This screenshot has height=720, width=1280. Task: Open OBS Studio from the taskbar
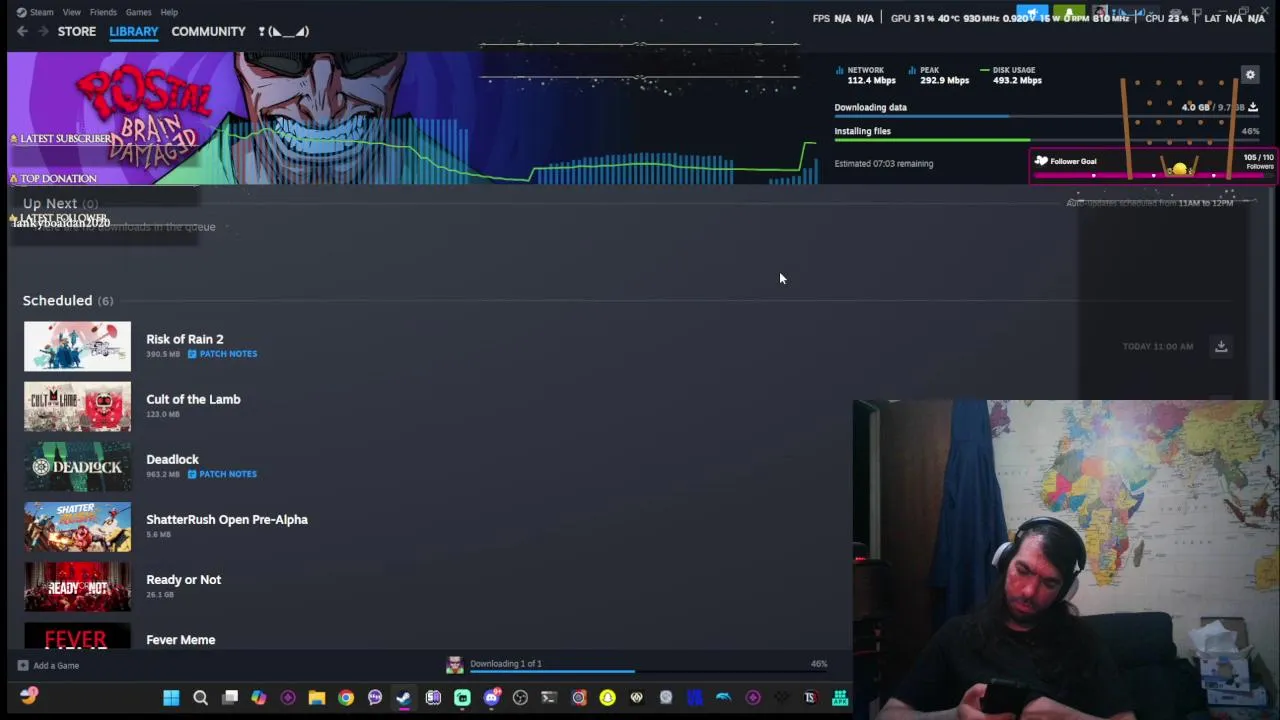520,698
